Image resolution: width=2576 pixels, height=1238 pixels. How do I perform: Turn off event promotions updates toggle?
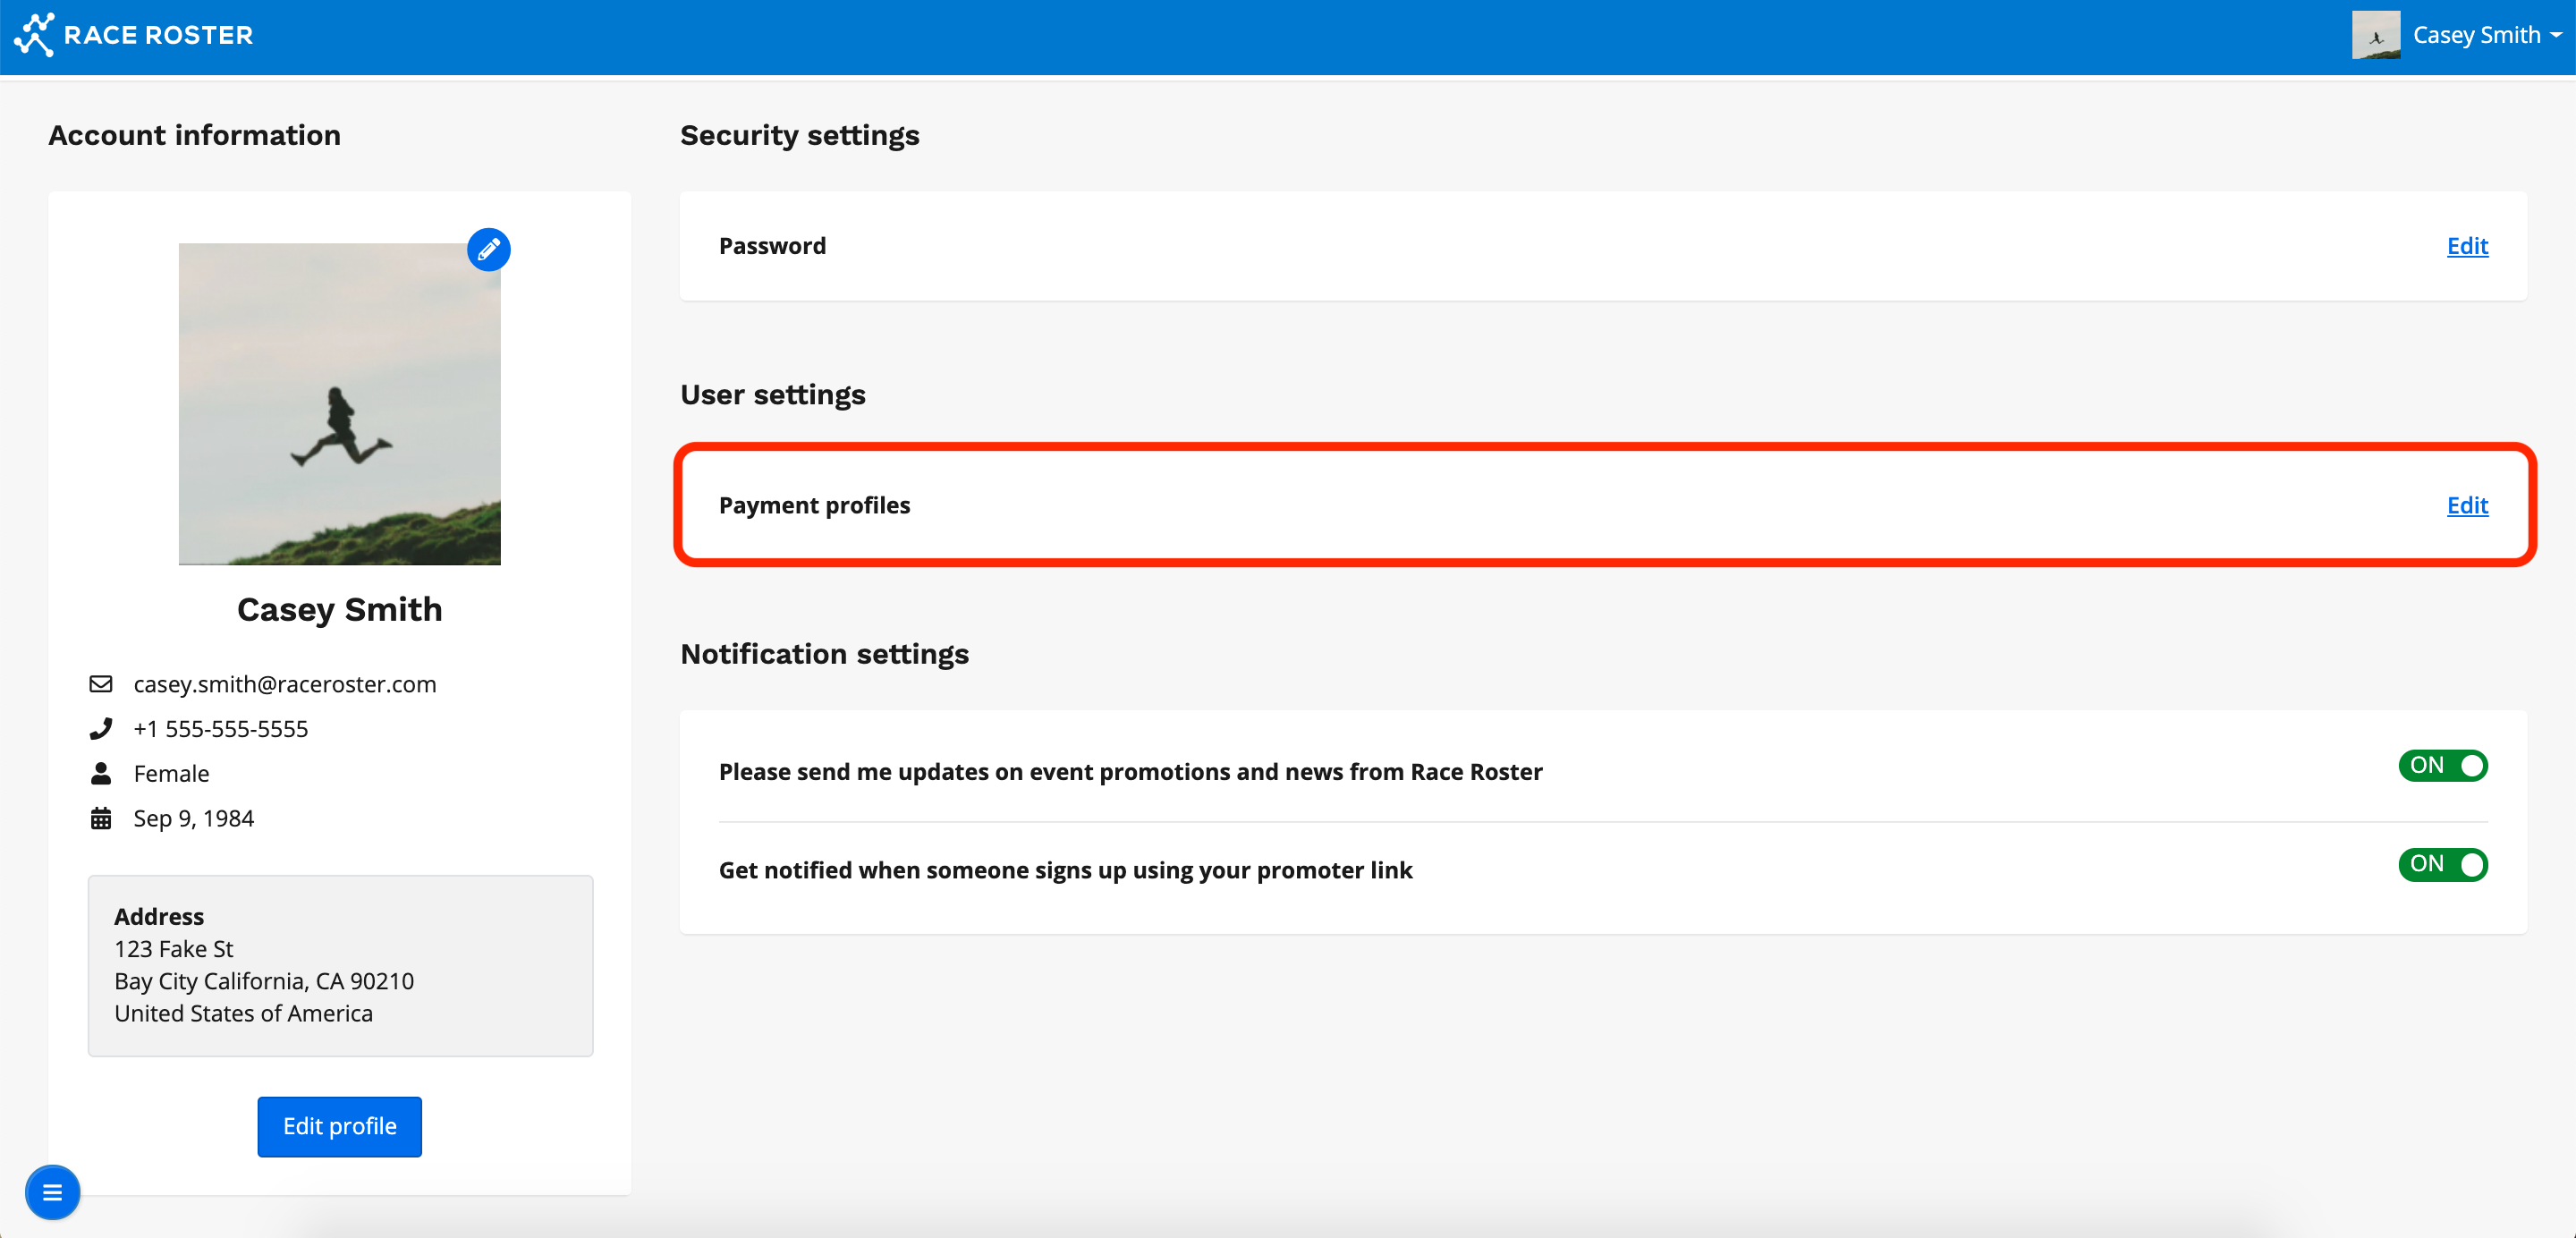coord(2442,766)
